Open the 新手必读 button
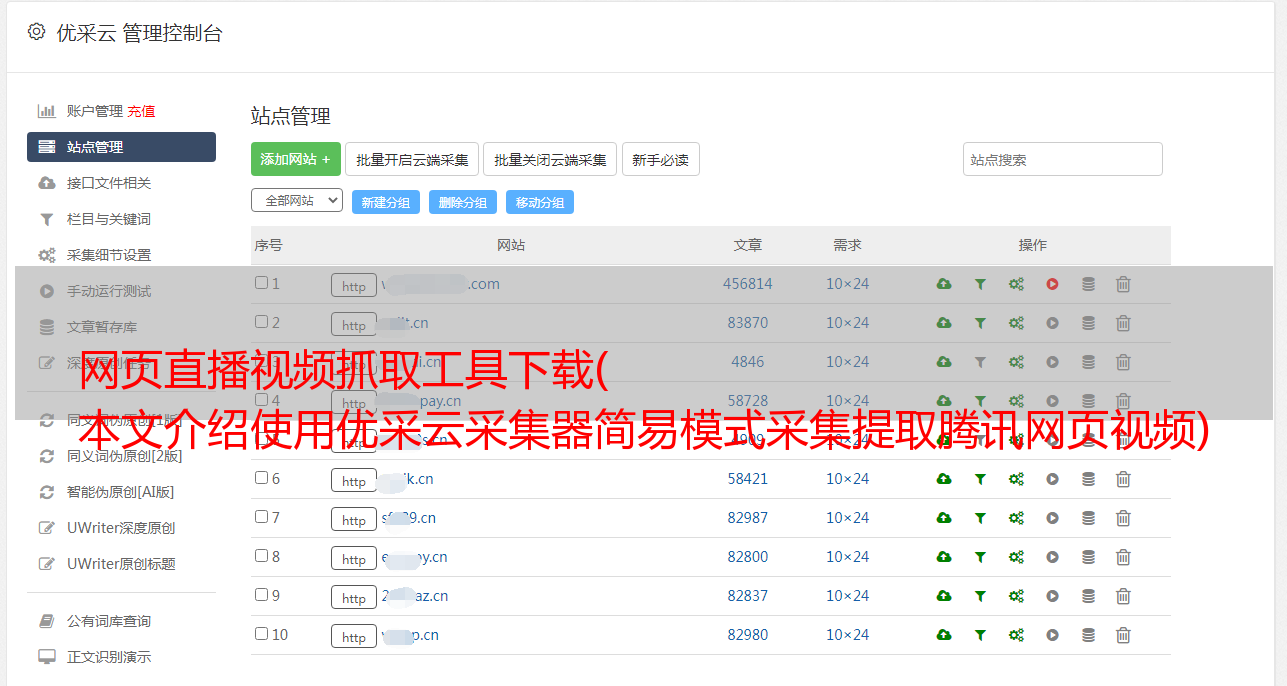The height and width of the screenshot is (686, 1287). [x=660, y=159]
